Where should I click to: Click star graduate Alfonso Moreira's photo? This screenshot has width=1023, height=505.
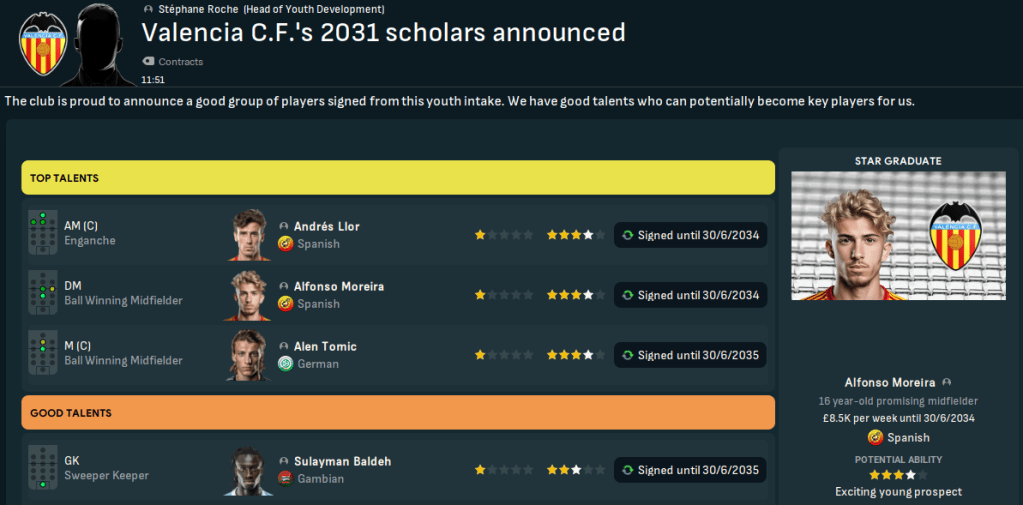pos(898,236)
